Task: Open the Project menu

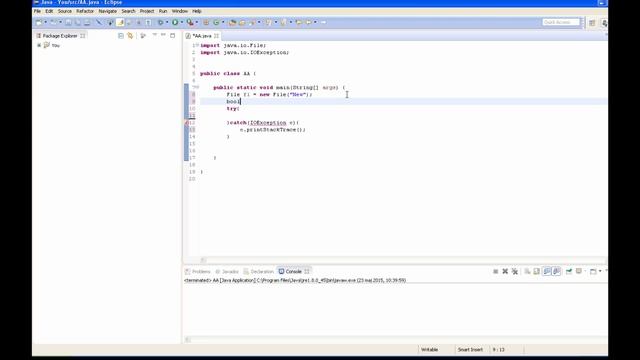Action: 147,11
